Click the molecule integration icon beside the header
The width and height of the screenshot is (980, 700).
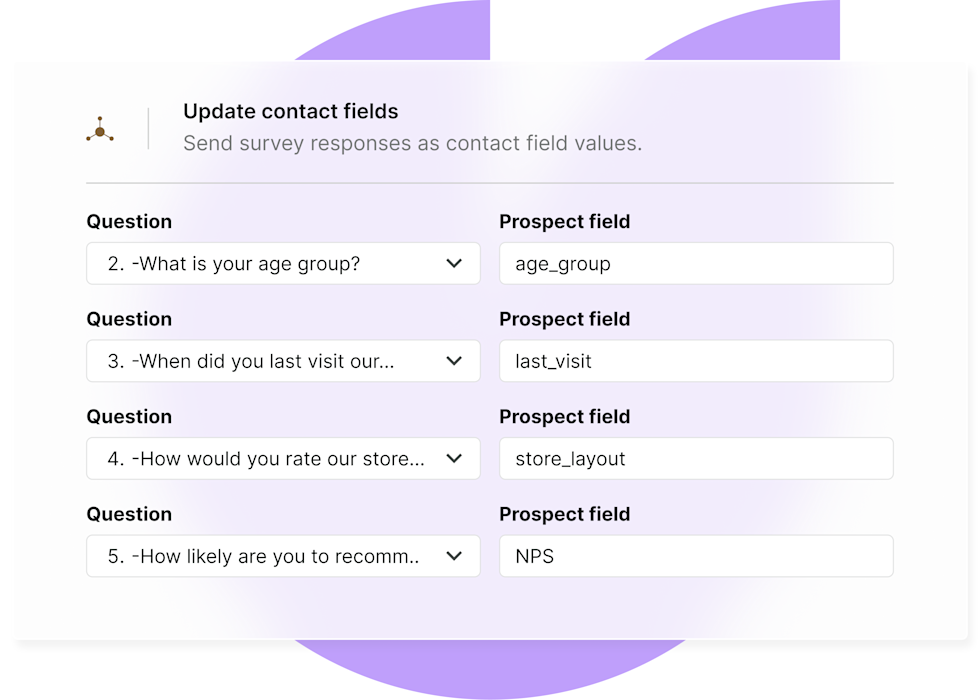pyautogui.click(x=100, y=128)
